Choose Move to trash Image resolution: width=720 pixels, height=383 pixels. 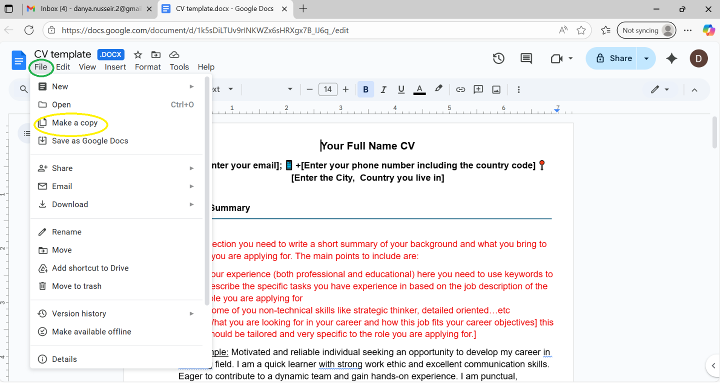coord(117,286)
